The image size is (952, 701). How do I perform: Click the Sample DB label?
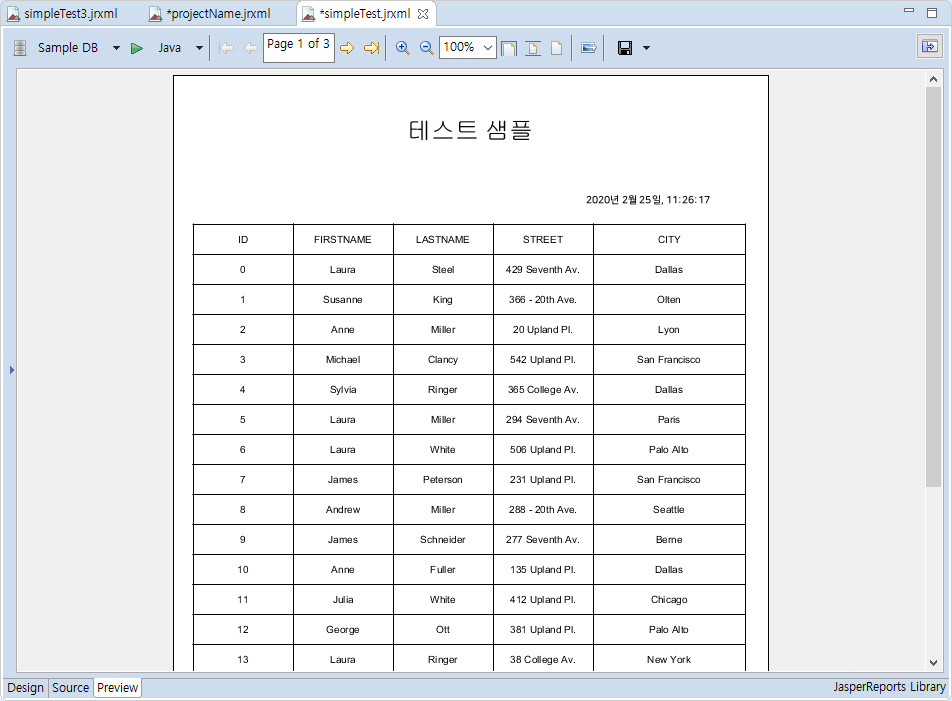coord(68,48)
